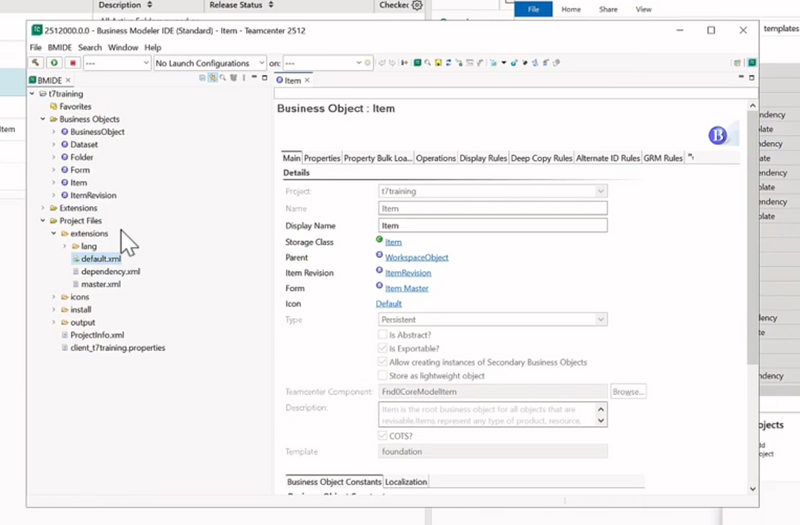Close the Item editor tab

click(307, 80)
